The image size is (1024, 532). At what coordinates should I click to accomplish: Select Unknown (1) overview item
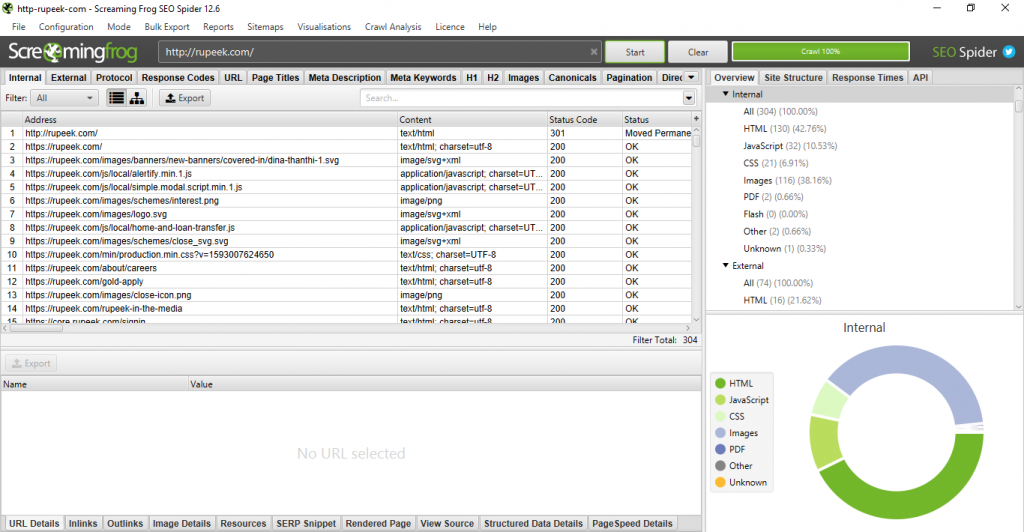(784, 249)
